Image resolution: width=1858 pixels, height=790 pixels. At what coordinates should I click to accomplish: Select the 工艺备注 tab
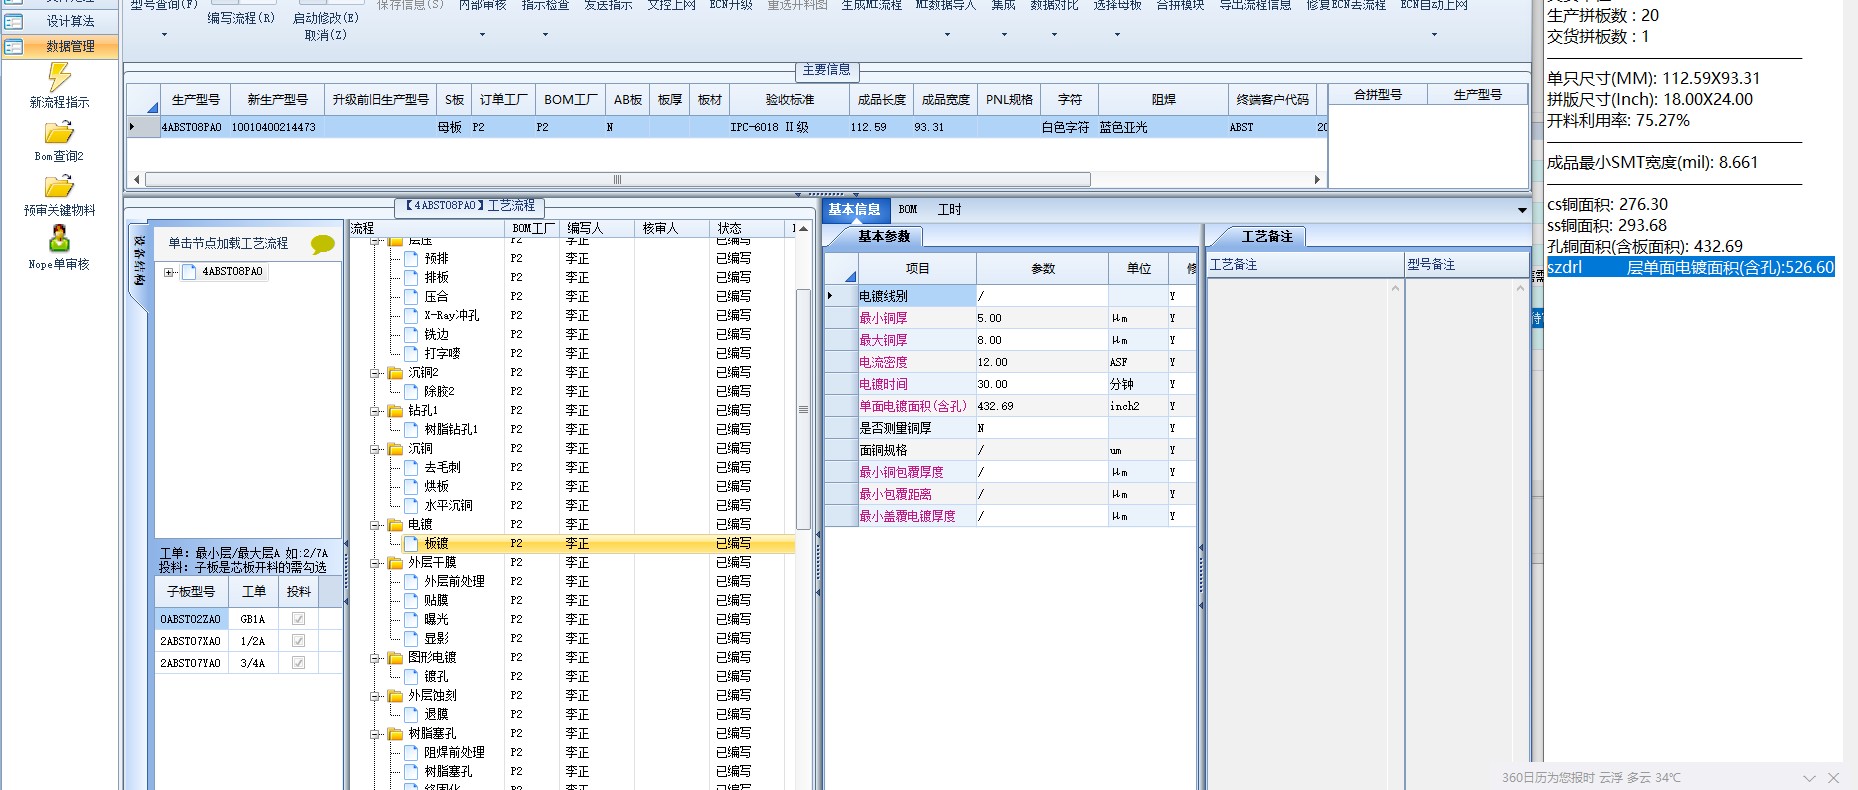(x=1267, y=237)
